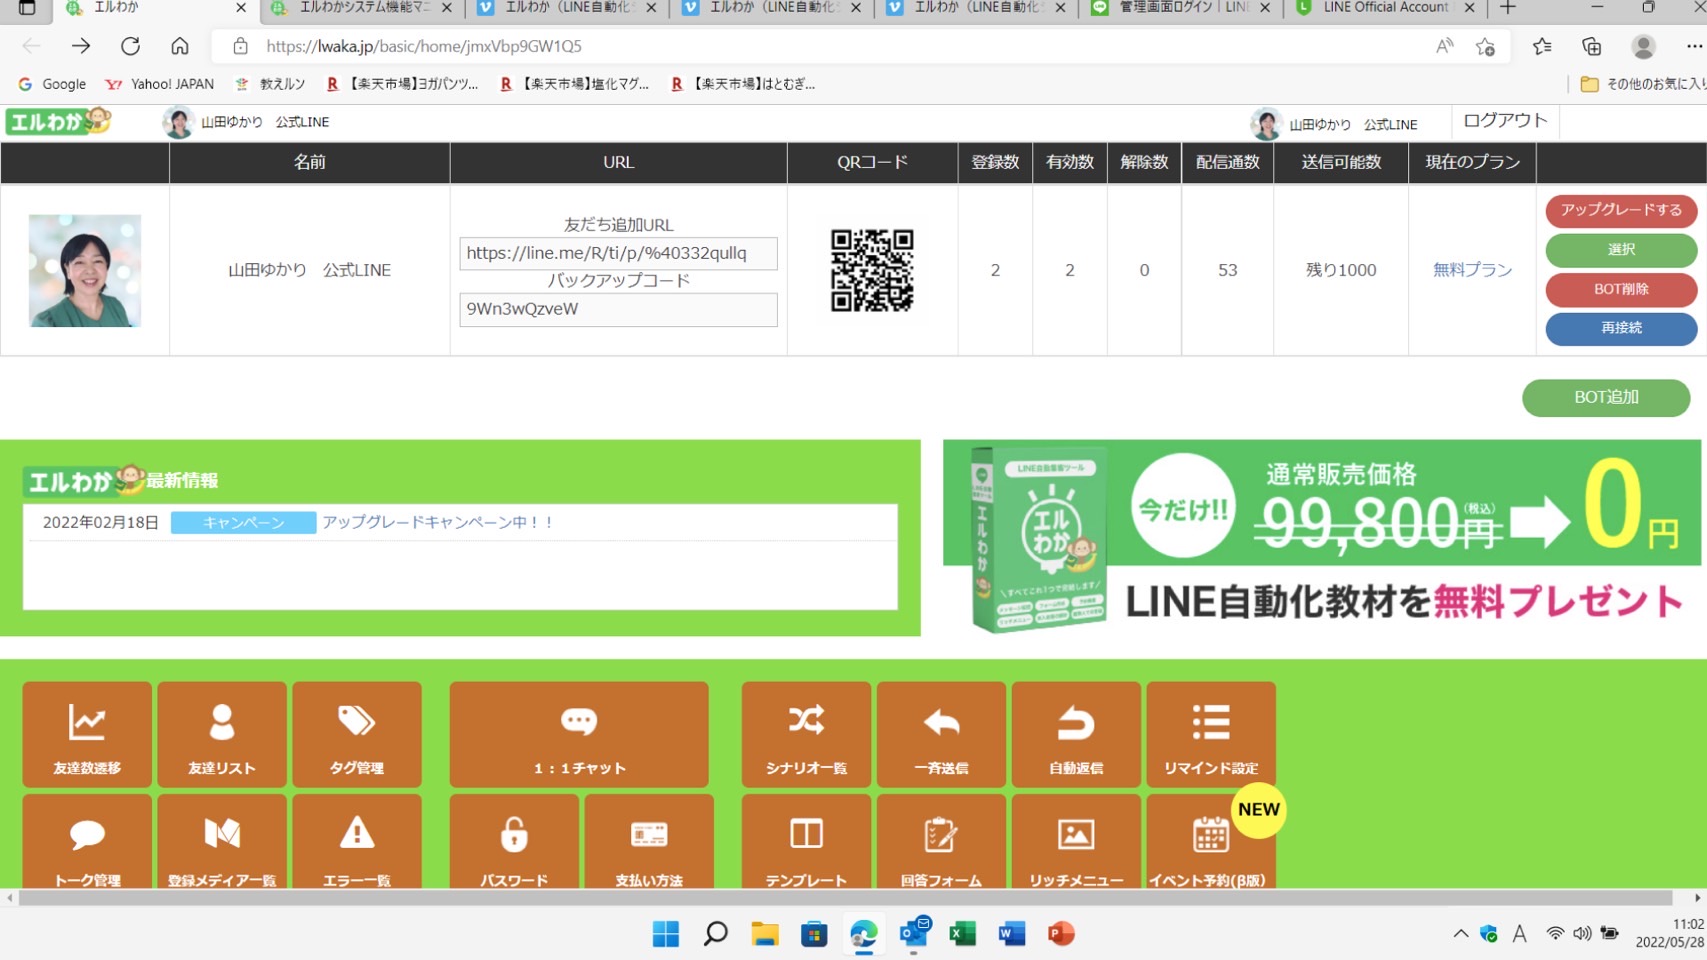Open the 自動返信 auto-reply tile
This screenshot has width=1707, height=960.
1076,734
